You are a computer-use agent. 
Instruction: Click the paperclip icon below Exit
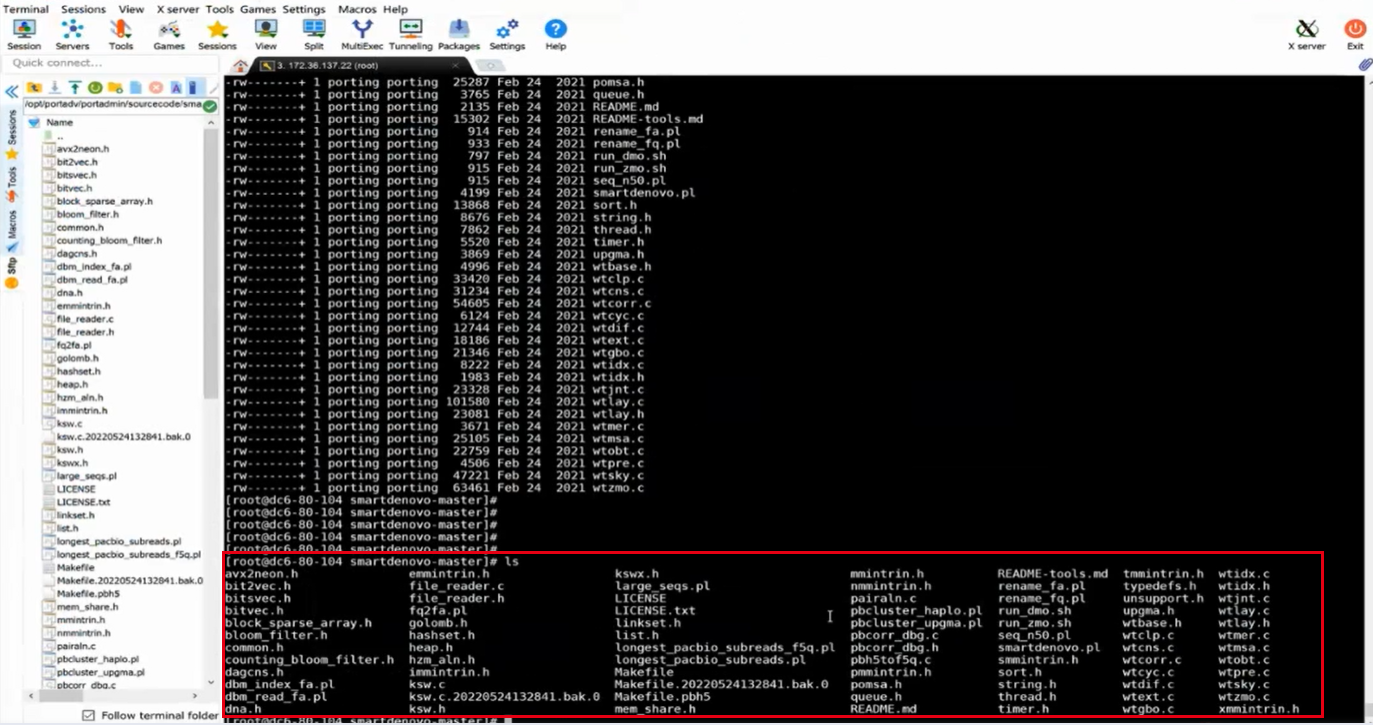click(x=1364, y=64)
